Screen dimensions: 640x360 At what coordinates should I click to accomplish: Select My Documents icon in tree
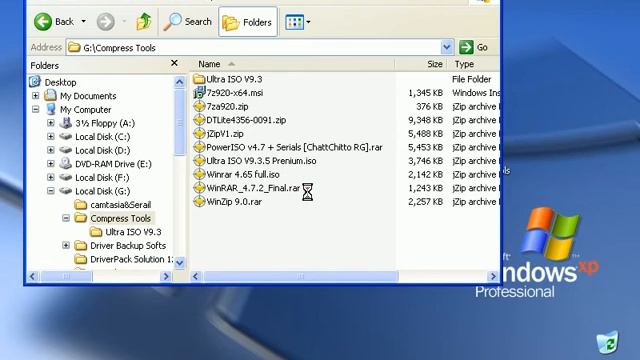point(50,96)
